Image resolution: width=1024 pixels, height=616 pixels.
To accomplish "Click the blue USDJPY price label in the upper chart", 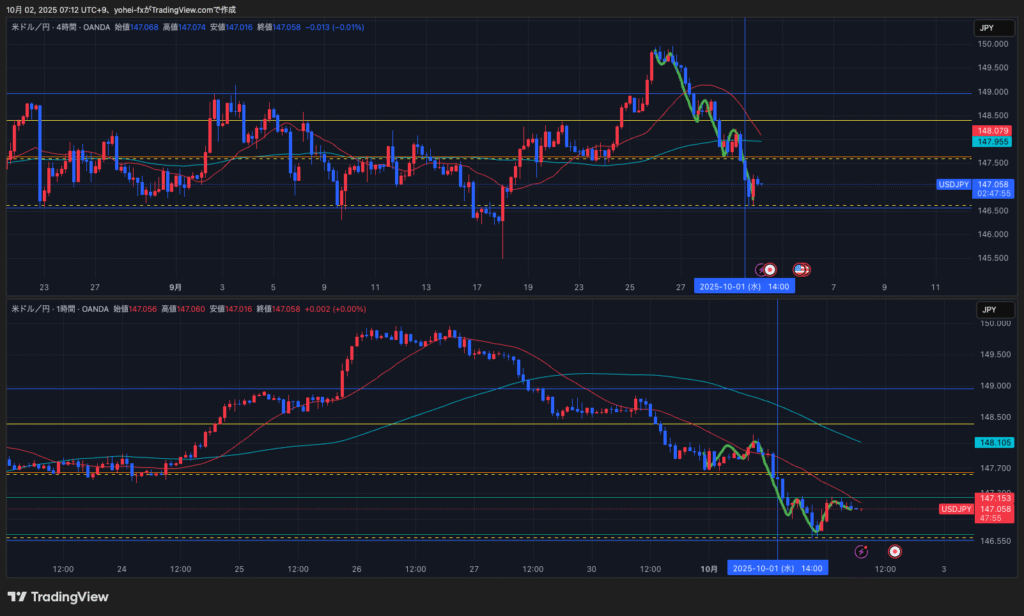I will point(955,185).
